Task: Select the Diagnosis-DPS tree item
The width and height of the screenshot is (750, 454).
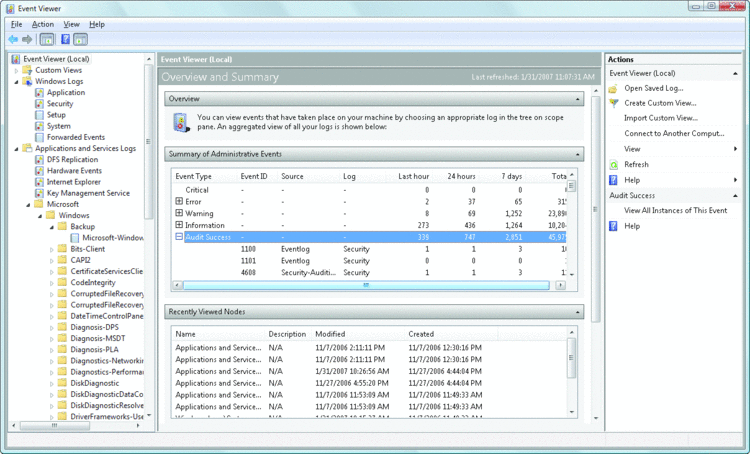Action: click(94, 327)
